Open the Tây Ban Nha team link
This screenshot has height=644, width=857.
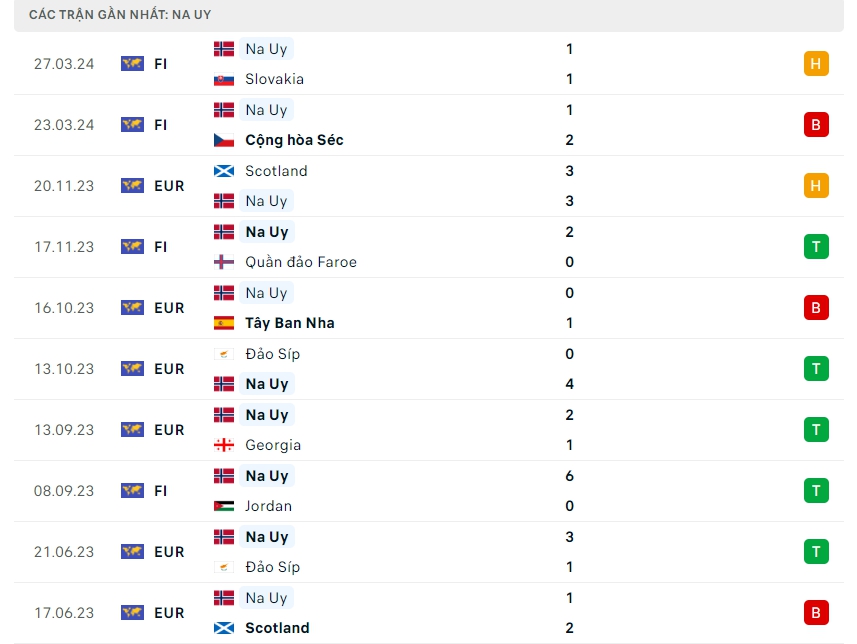click(289, 323)
